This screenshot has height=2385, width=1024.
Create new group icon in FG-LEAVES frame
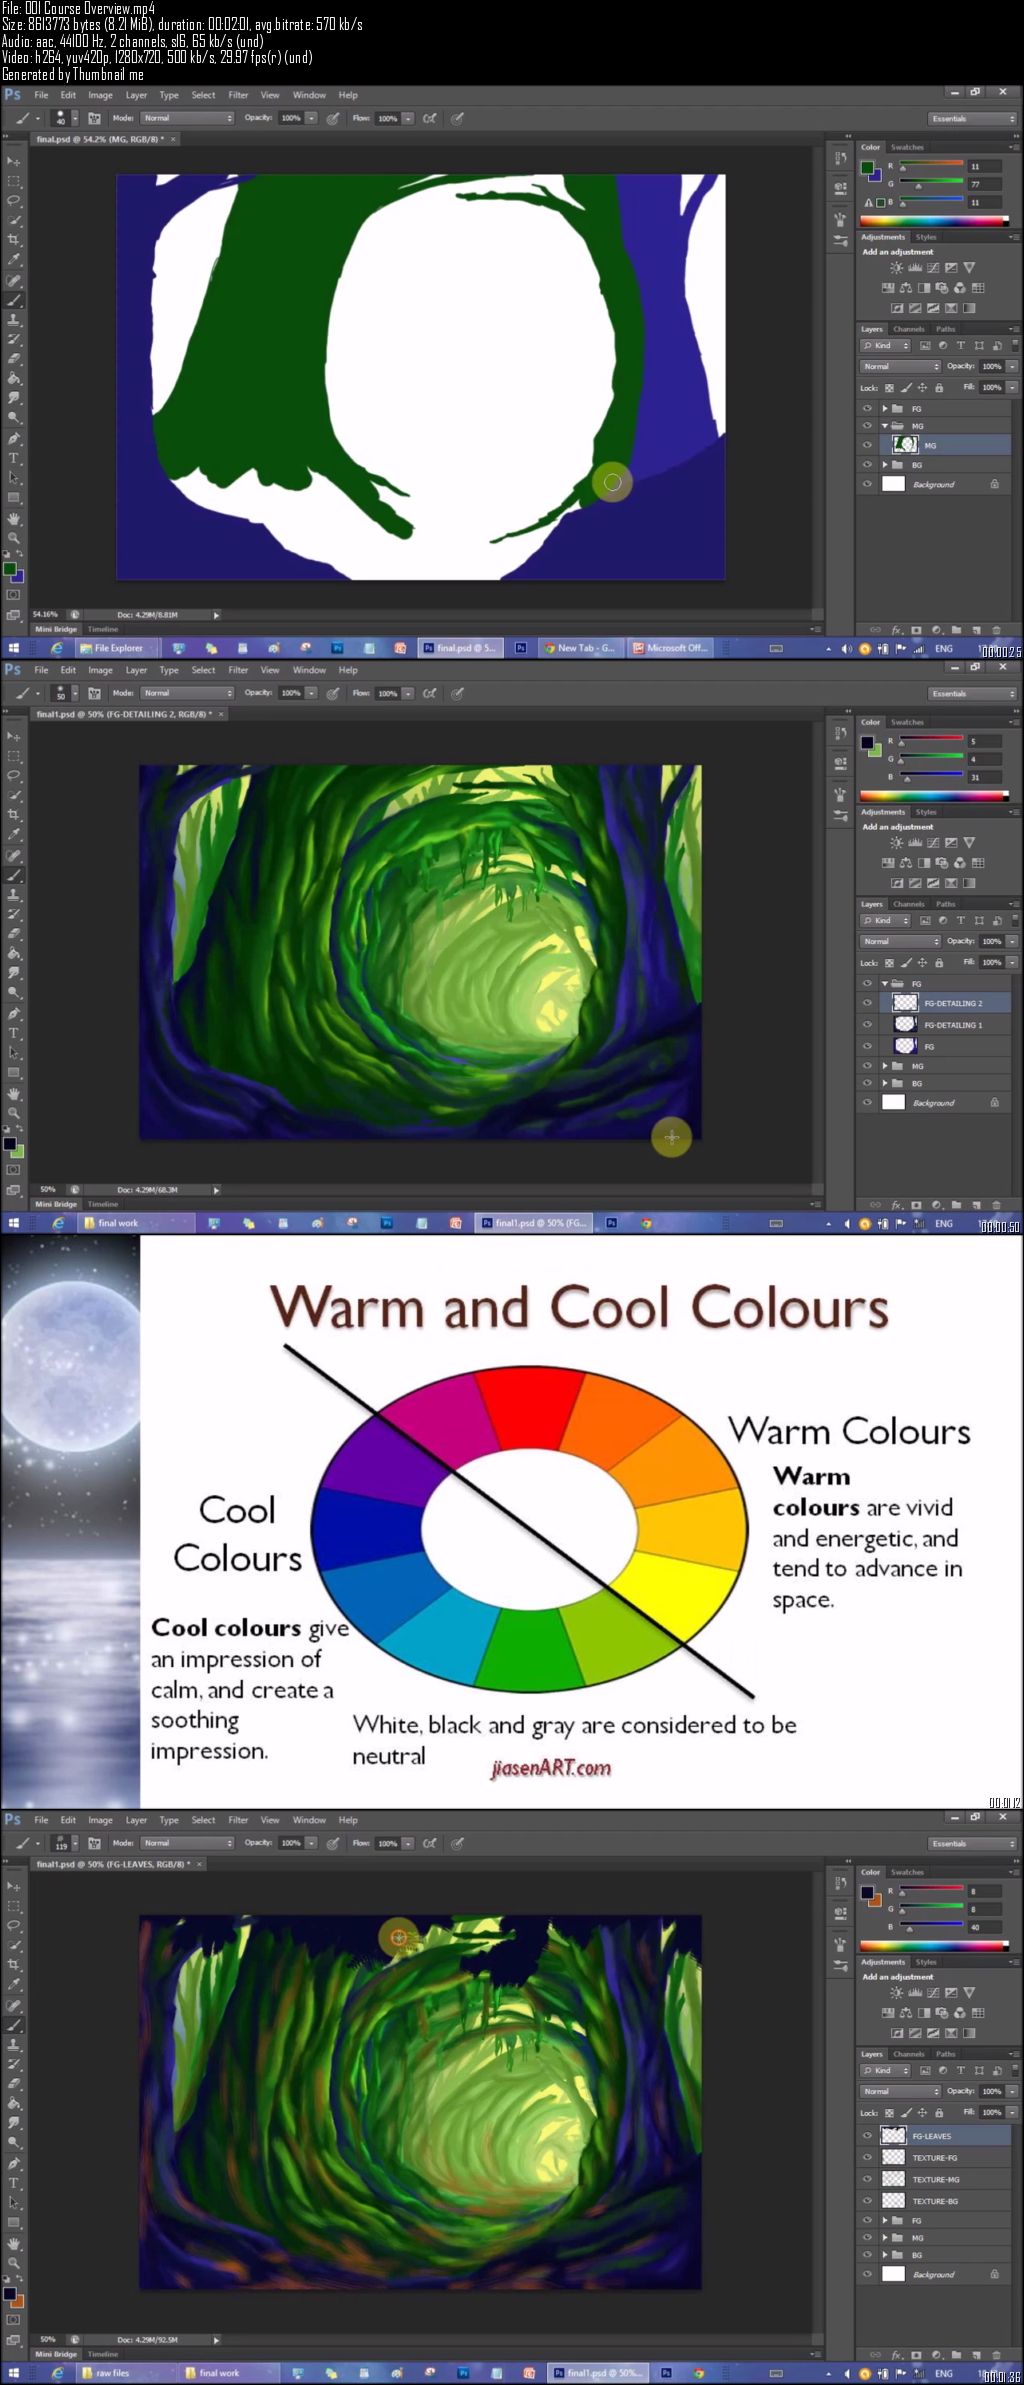tap(956, 2355)
